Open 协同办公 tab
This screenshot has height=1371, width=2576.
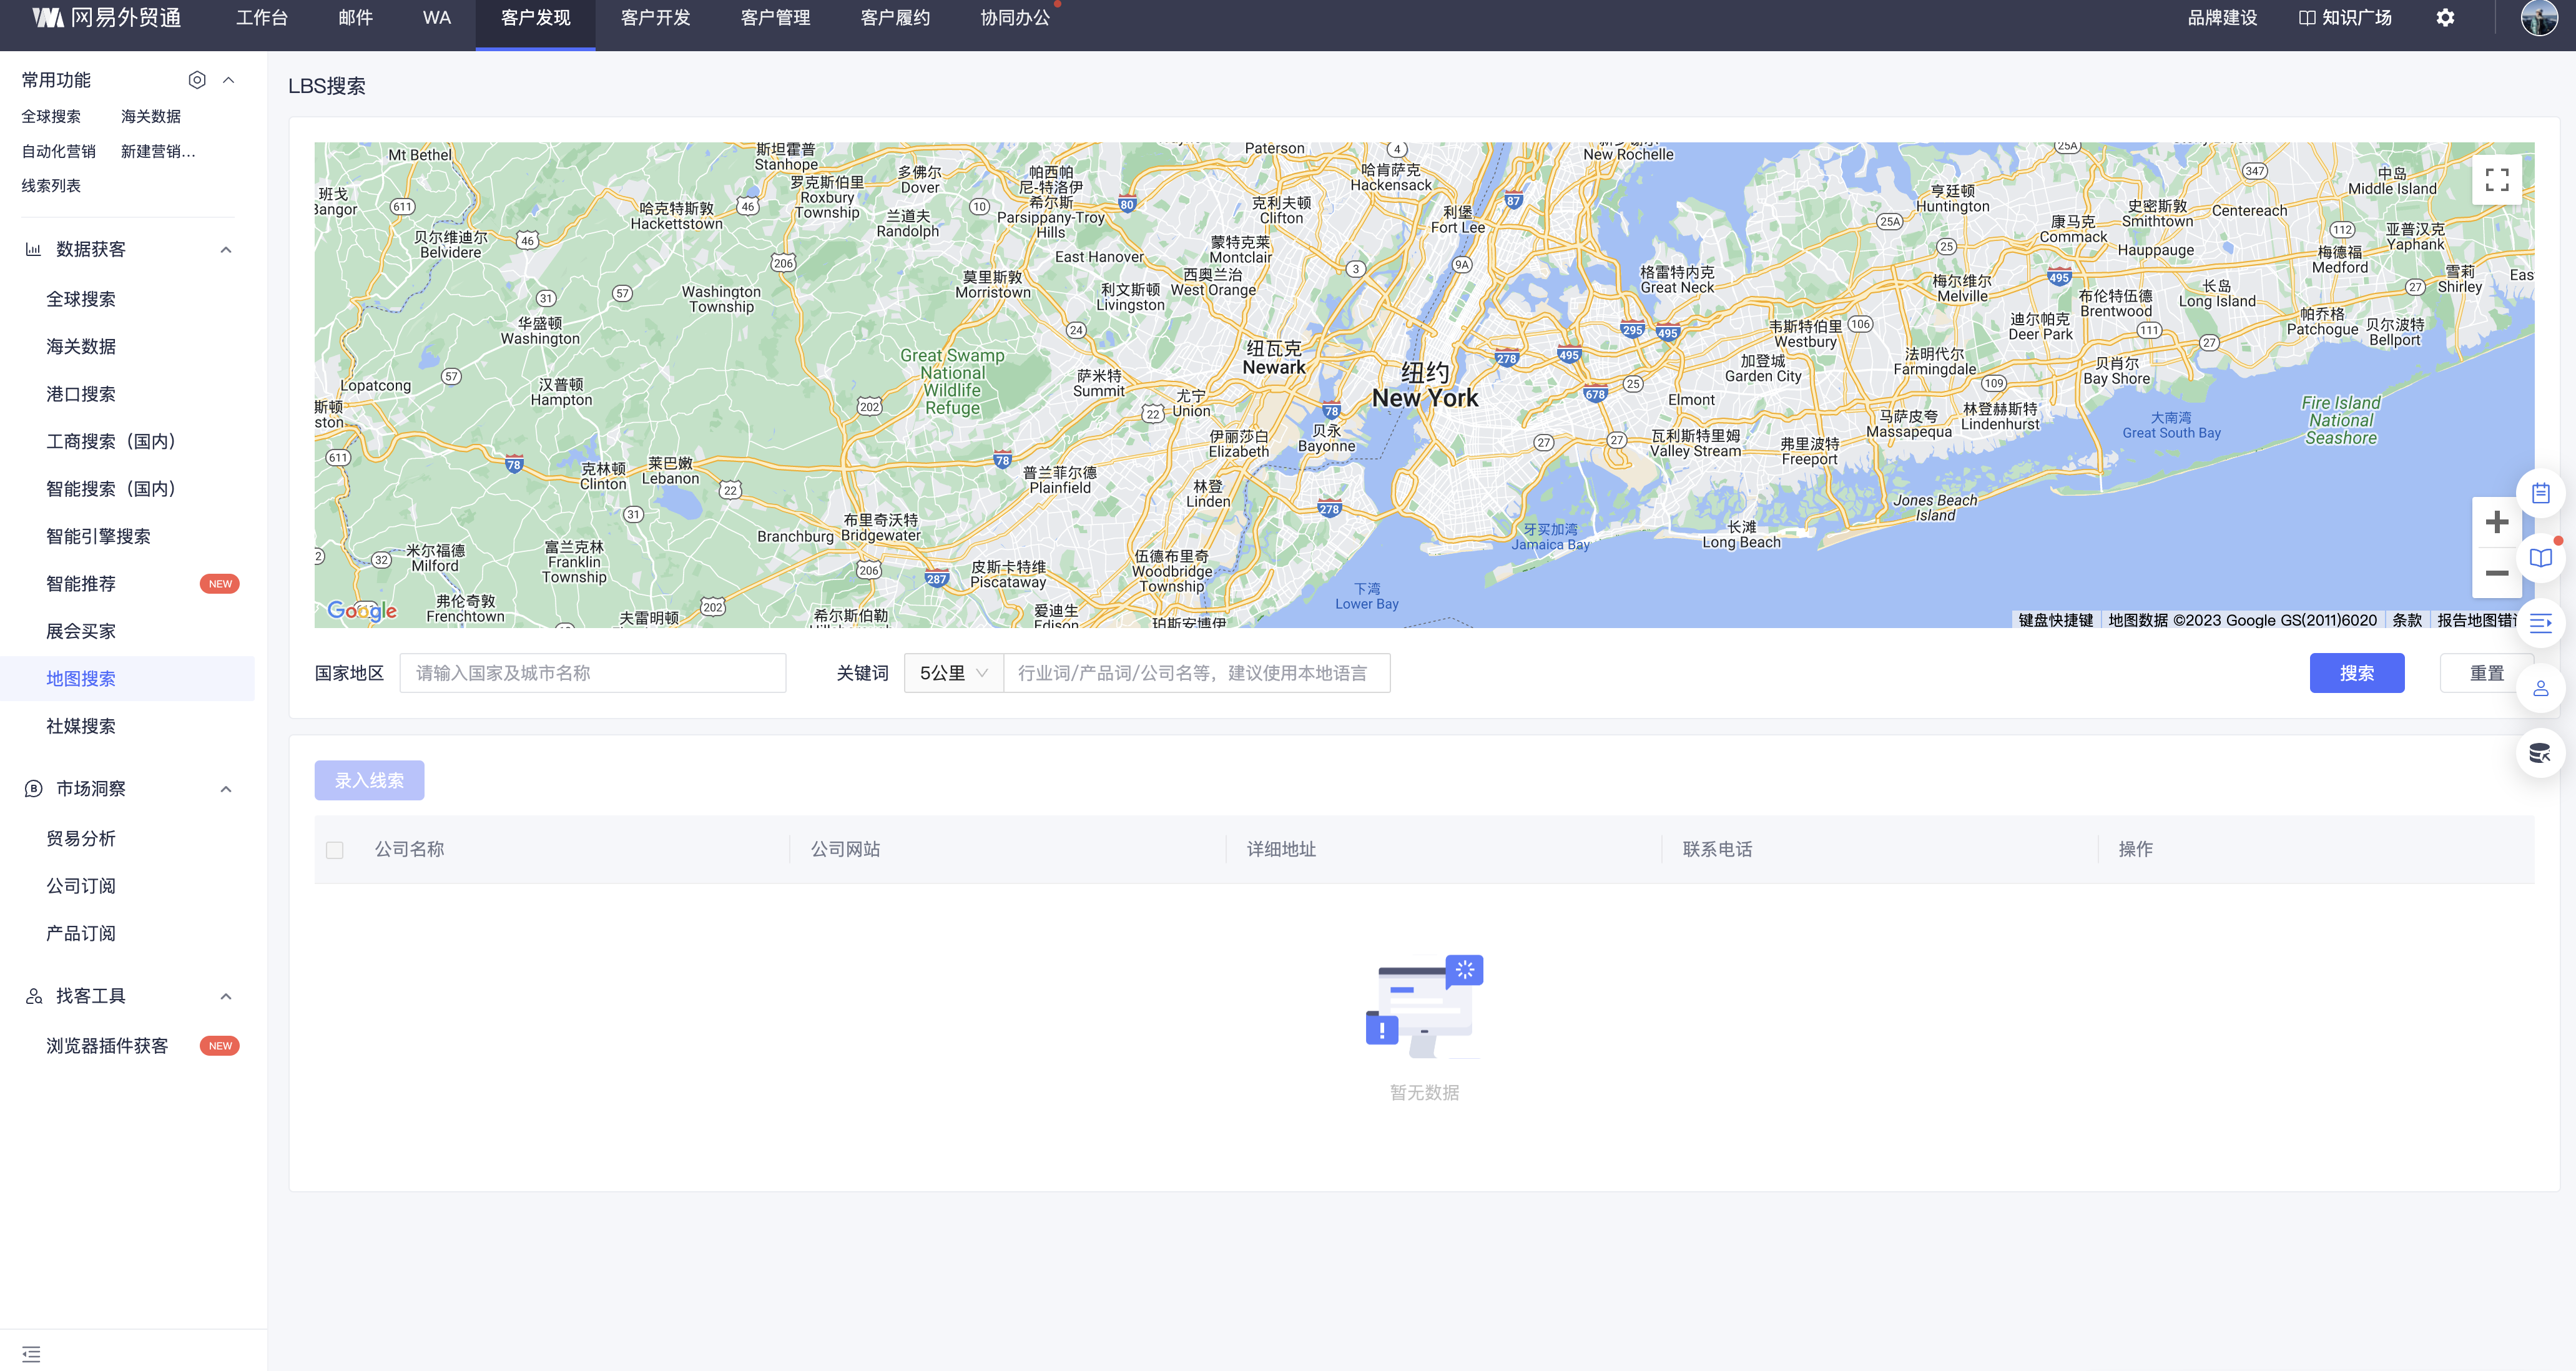click(x=1015, y=18)
